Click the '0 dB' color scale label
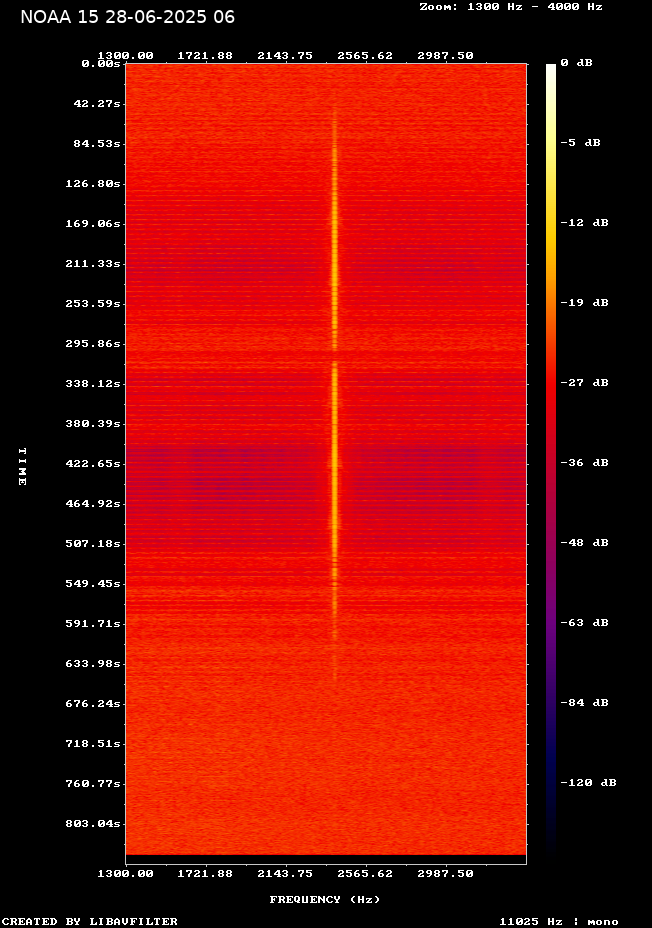Screen dimensions: 652x928 click(x=576, y=63)
